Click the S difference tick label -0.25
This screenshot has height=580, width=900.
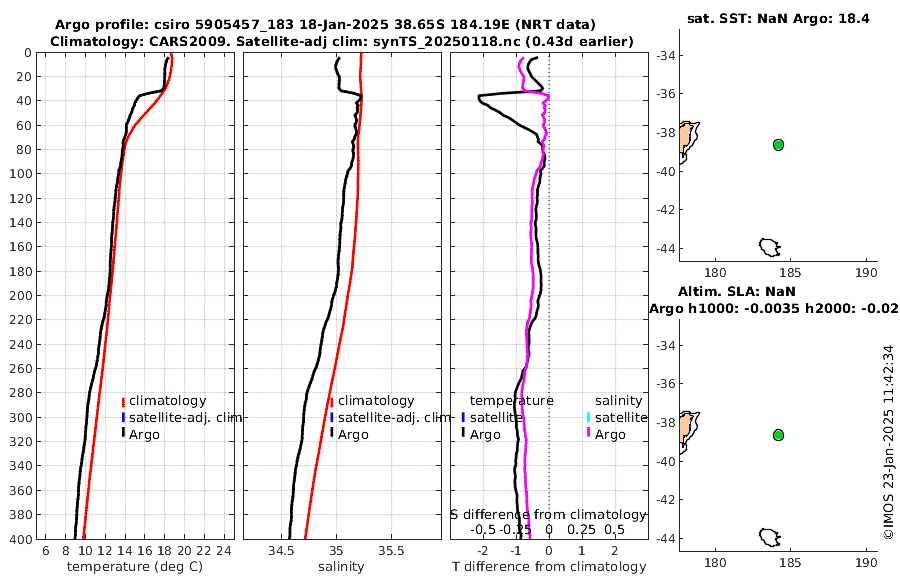[x=515, y=529]
